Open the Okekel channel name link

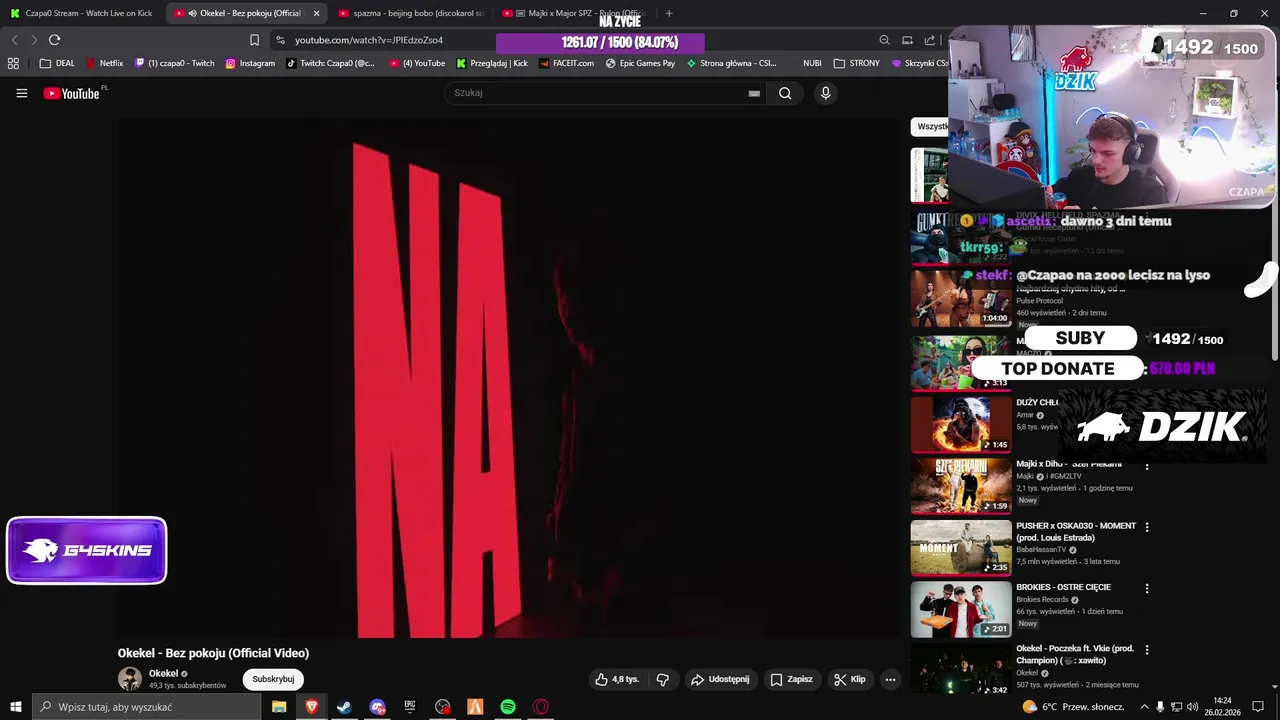coord(164,673)
